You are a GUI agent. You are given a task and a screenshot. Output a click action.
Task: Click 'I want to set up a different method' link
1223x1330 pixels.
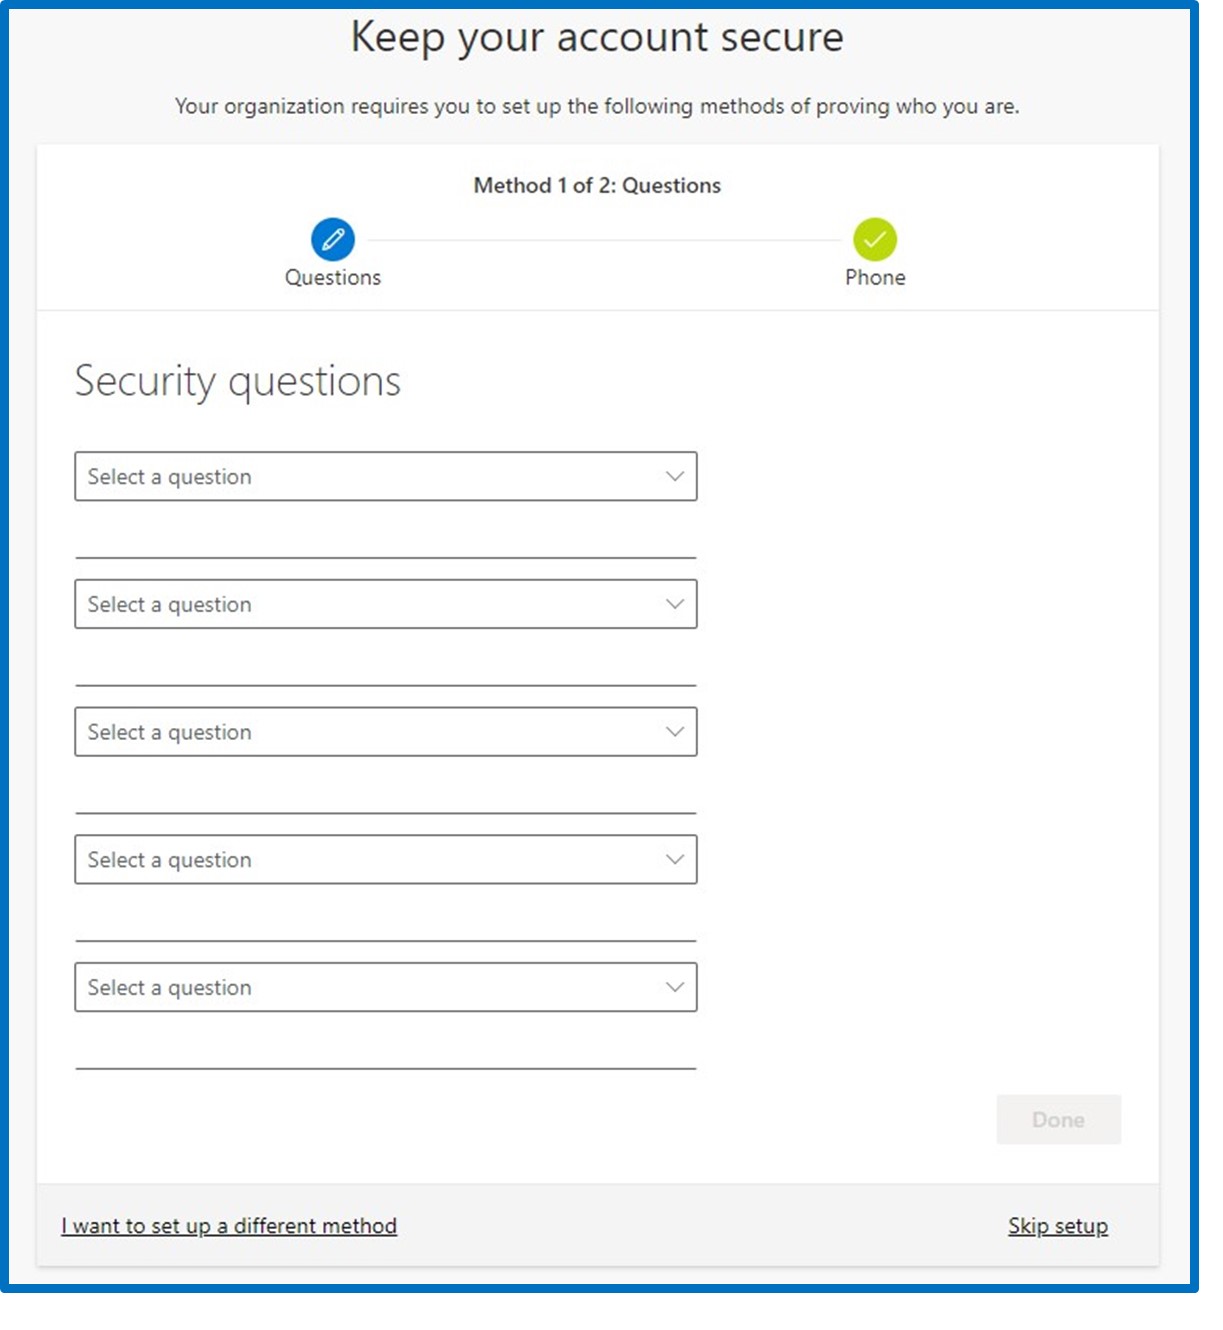point(229,1226)
